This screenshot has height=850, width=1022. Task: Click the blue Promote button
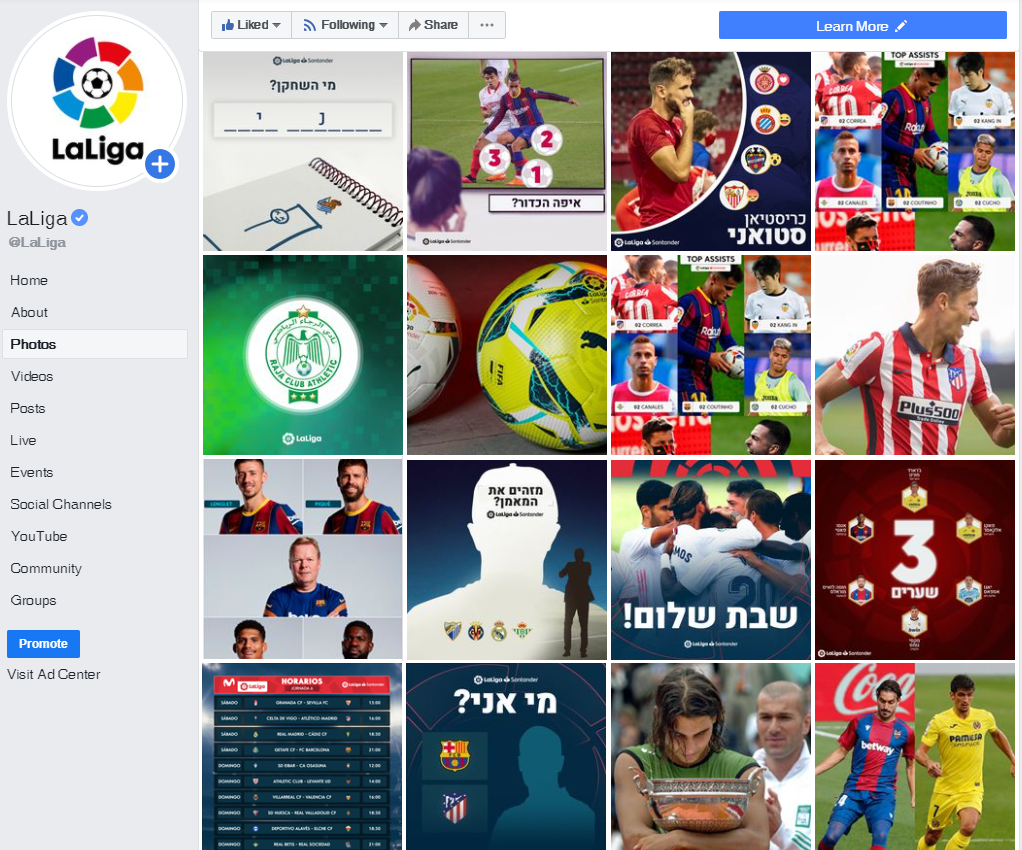click(44, 644)
